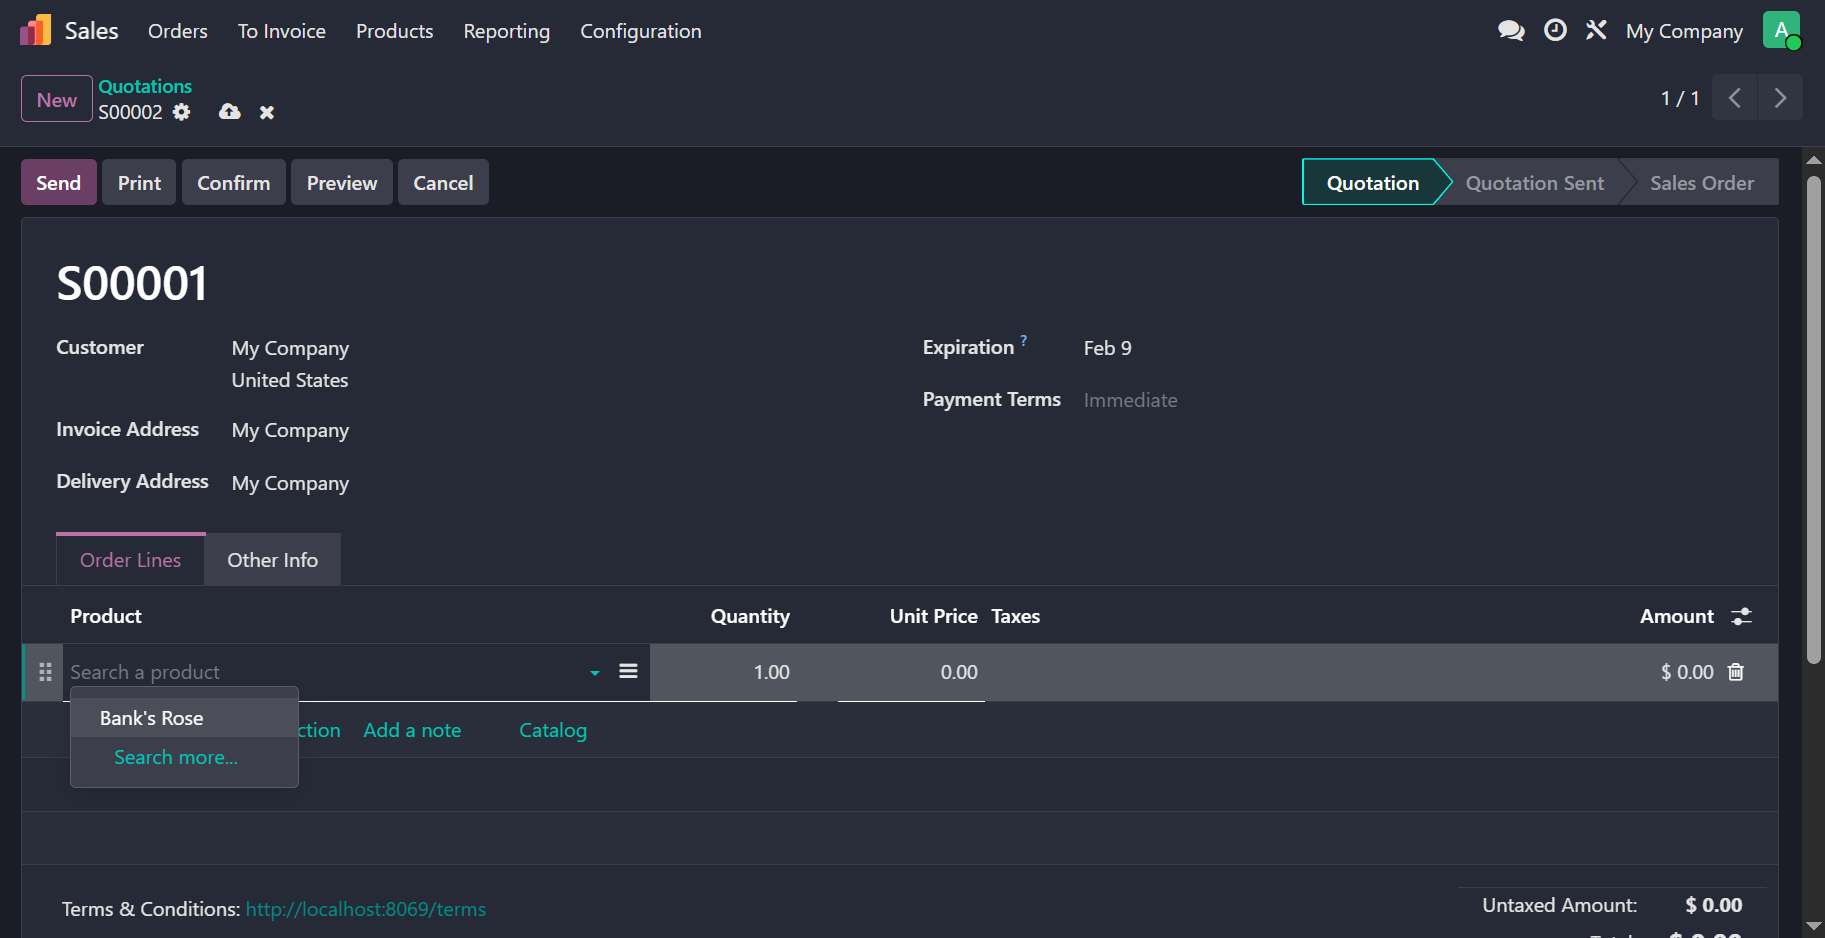
Task: Delete the order line with the trash icon
Action: [1735, 672]
